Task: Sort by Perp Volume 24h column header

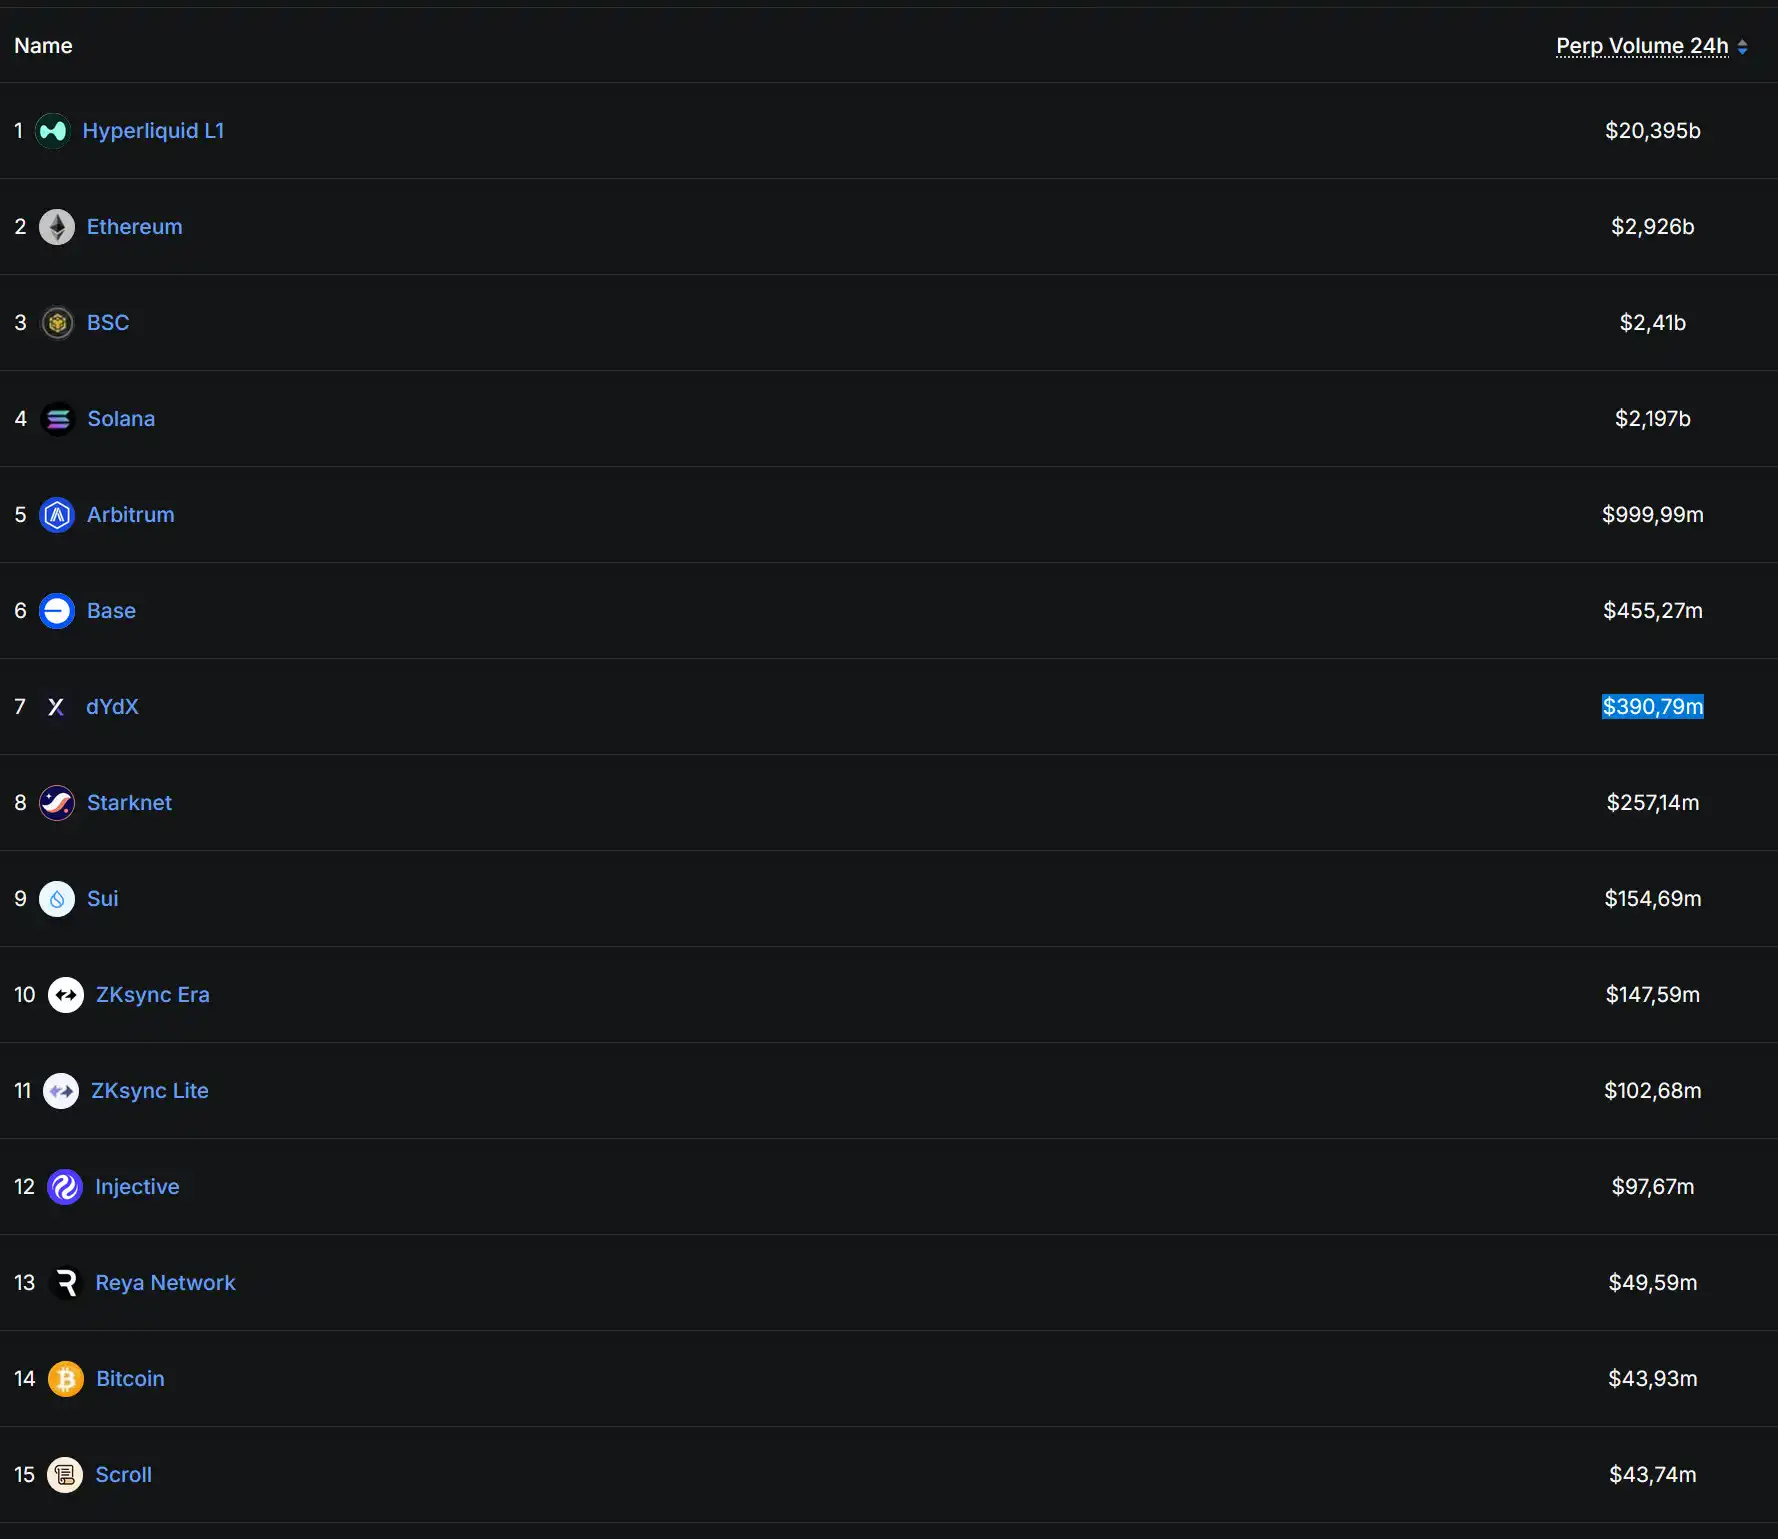Action: [x=1641, y=46]
